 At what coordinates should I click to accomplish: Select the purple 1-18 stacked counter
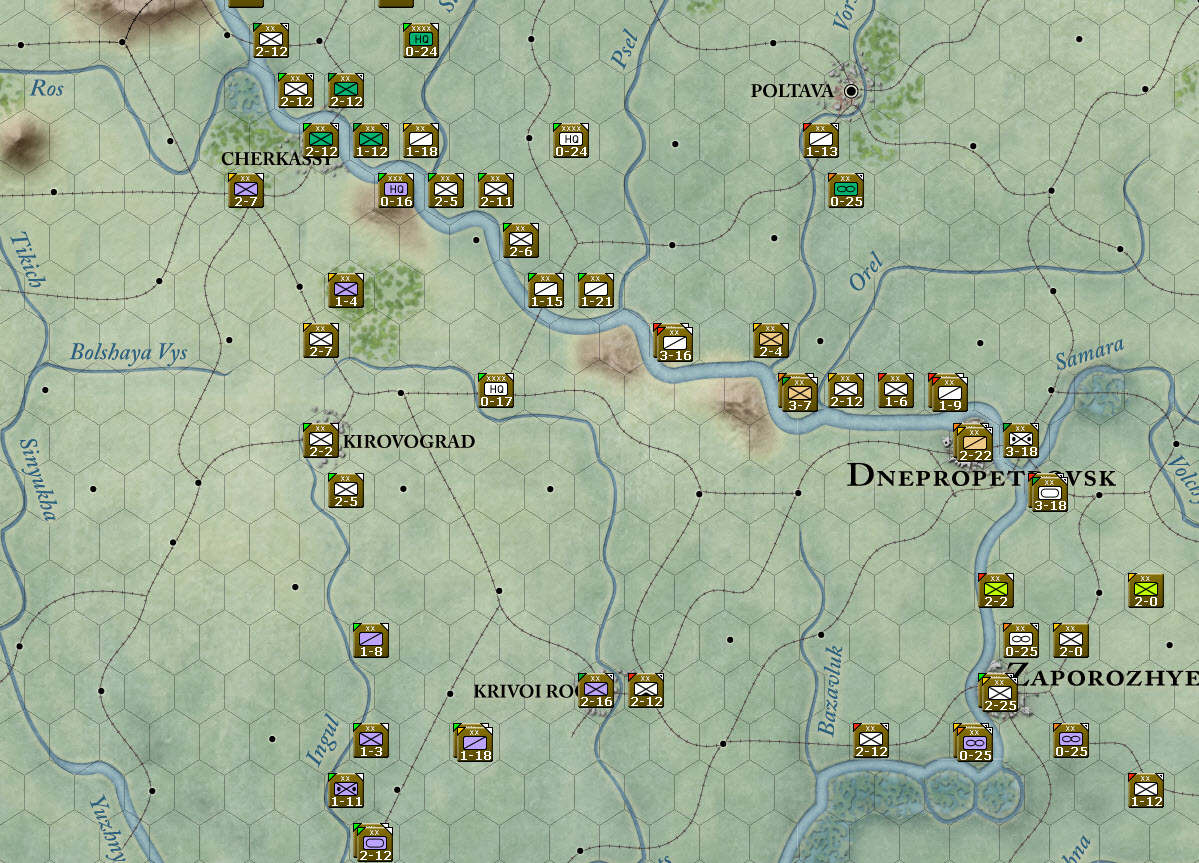click(473, 742)
